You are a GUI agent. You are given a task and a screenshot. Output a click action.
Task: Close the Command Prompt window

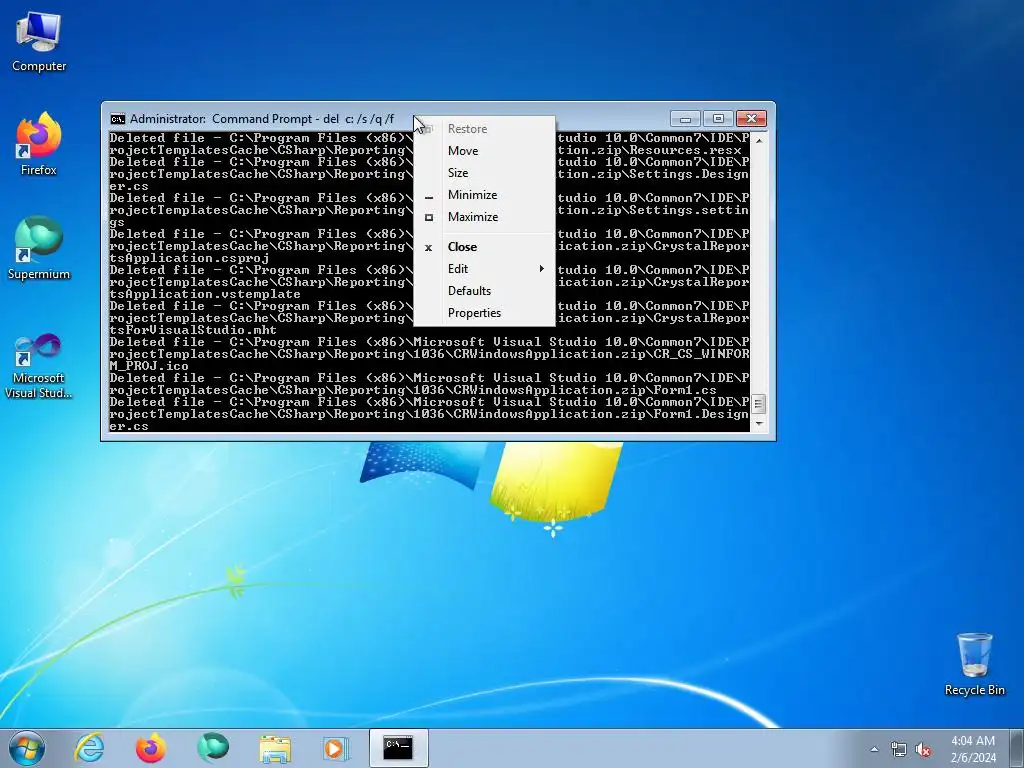point(751,119)
